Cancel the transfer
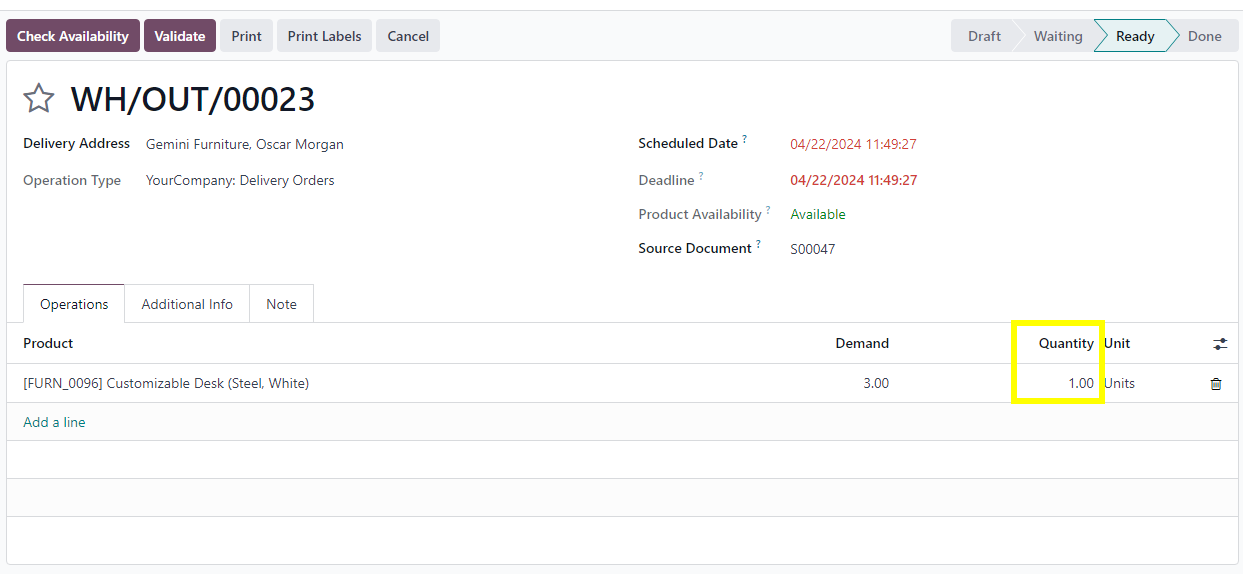The image size is (1243, 574). pos(408,36)
